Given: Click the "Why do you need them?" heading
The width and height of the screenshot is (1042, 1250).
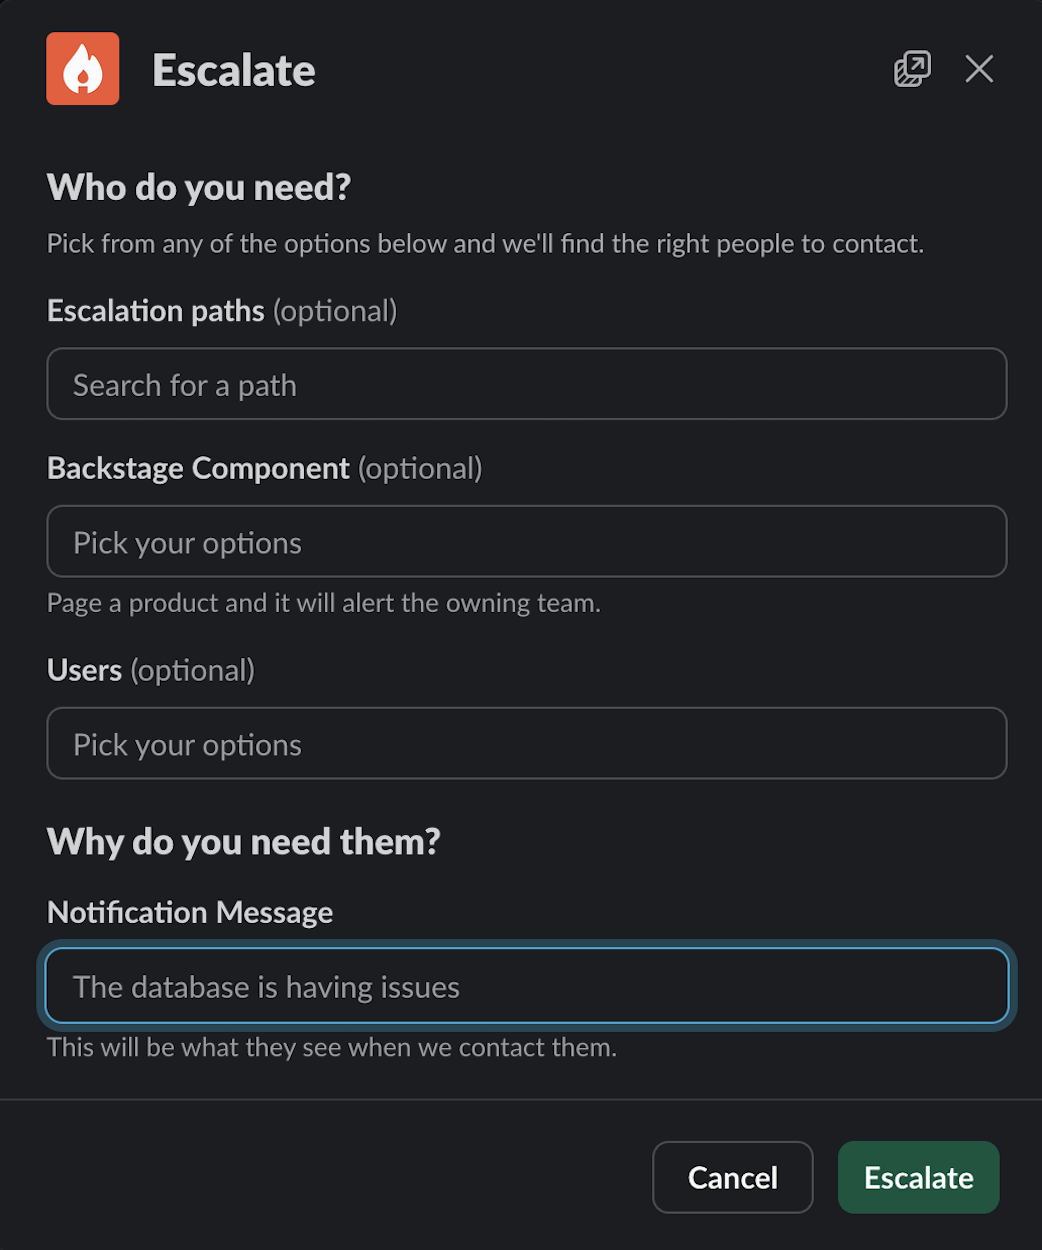Looking at the screenshot, I should [x=243, y=842].
